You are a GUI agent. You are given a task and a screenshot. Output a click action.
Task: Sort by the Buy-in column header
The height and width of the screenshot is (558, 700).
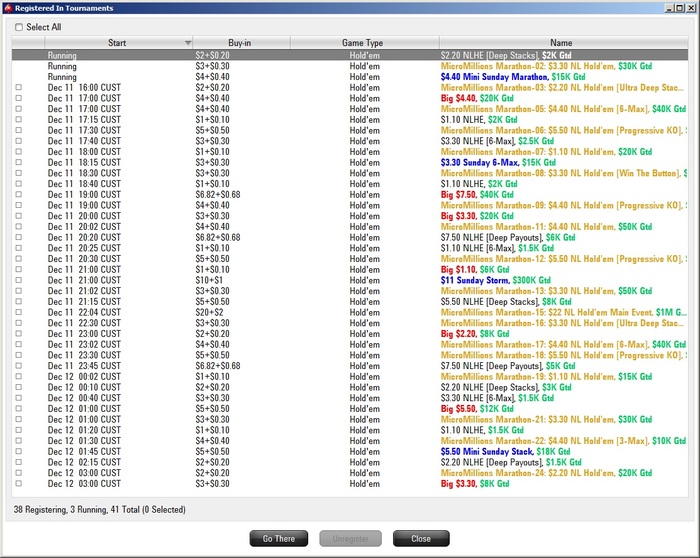point(242,43)
